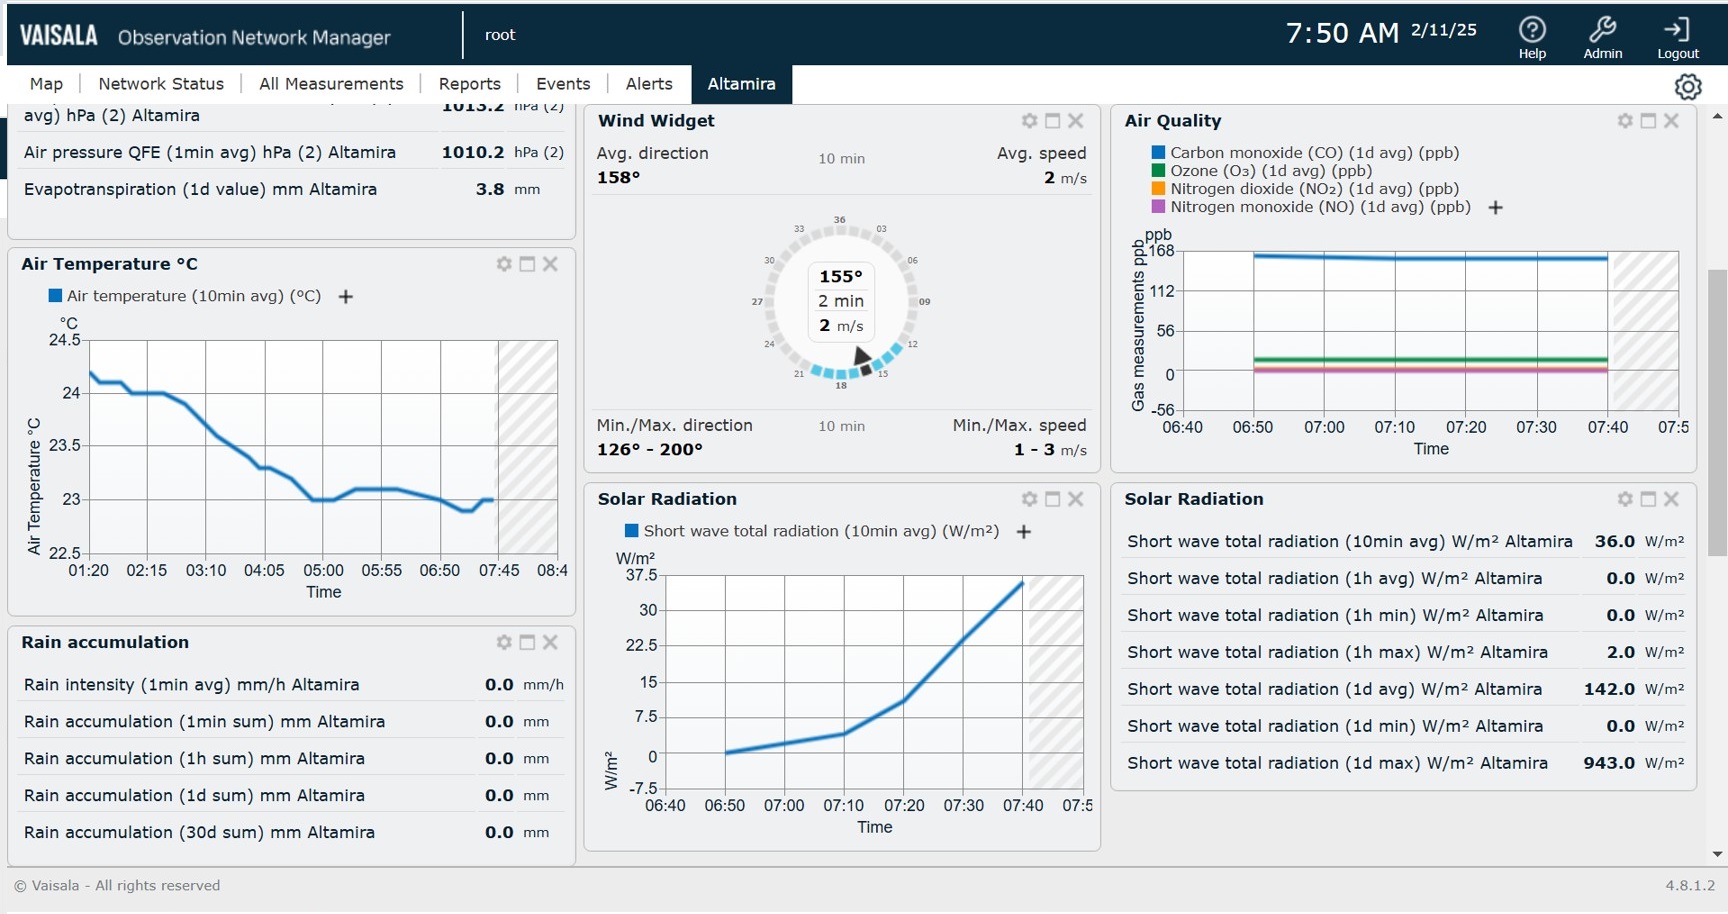Image resolution: width=1728 pixels, height=914 pixels.
Task: Open dashboard settings gear below the header
Action: (1688, 87)
